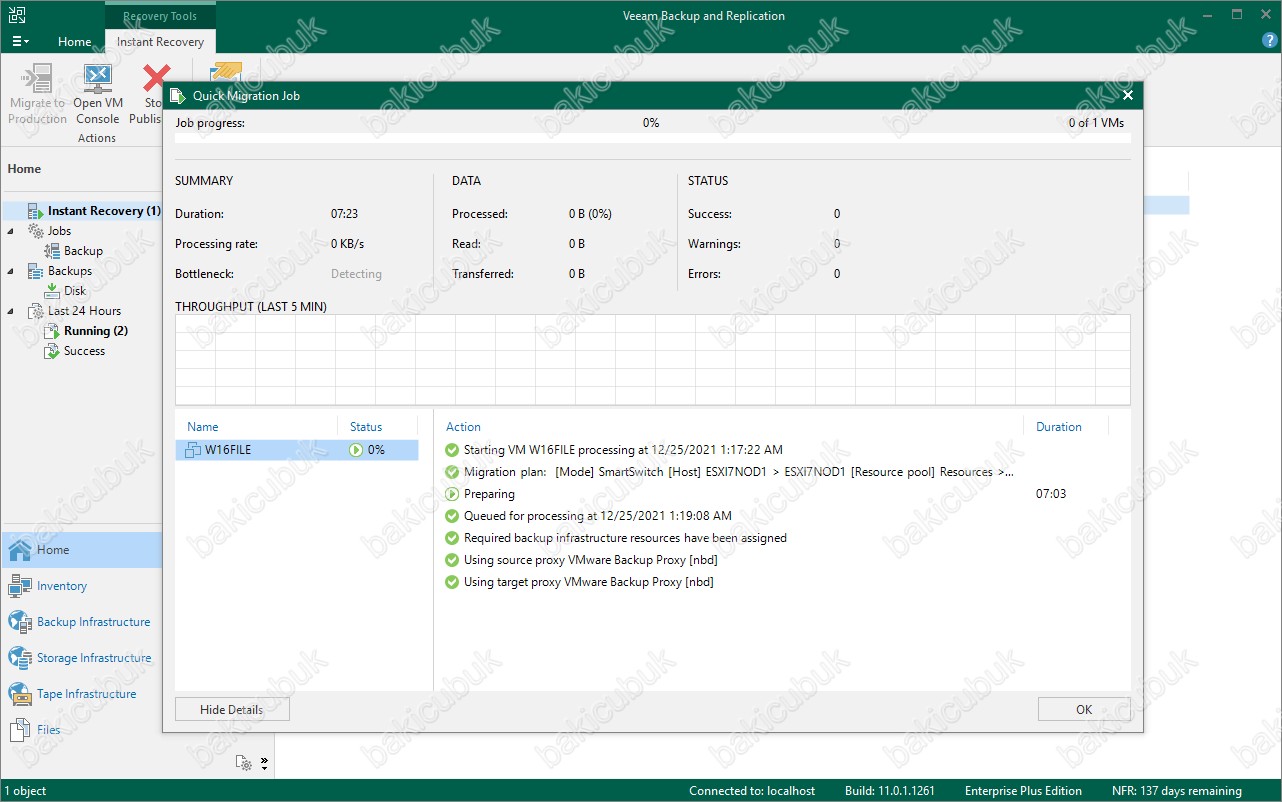The width and height of the screenshot is (1282, 802).
Task: Select Disk under Backups
Action: pyautogui.click(x=75, y=291)
